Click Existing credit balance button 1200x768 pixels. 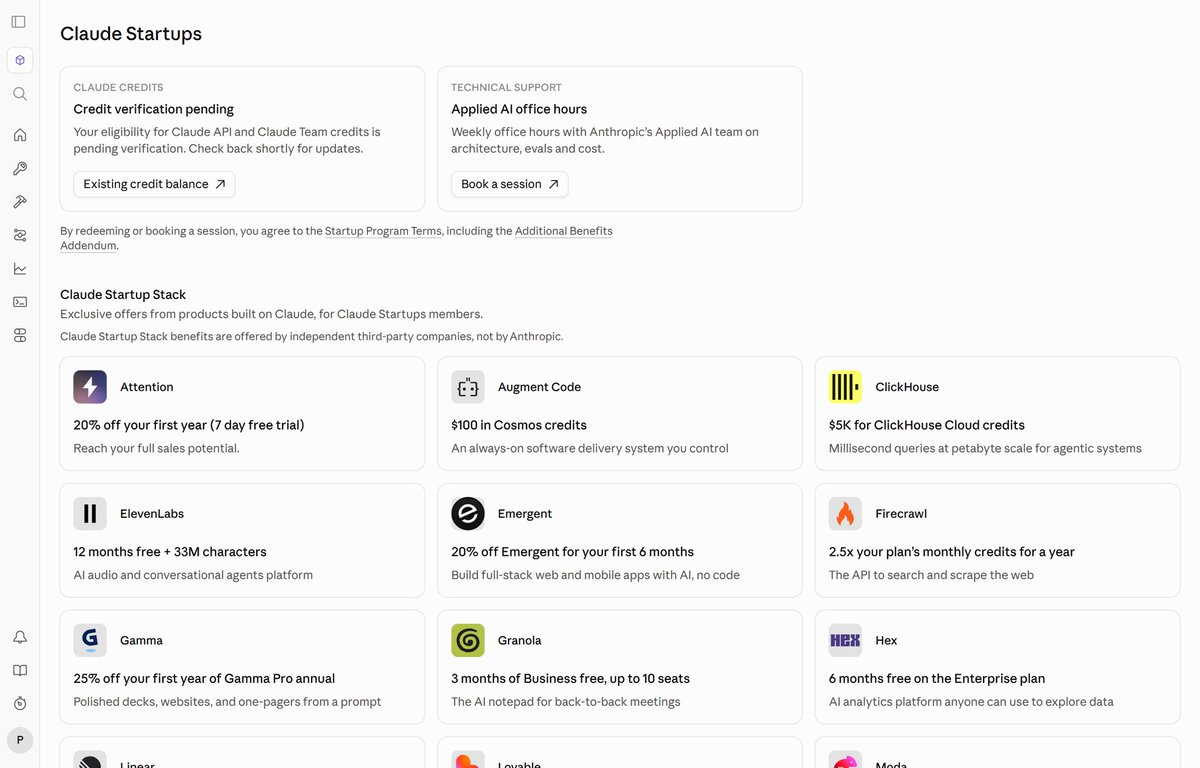tap(154, 184)
